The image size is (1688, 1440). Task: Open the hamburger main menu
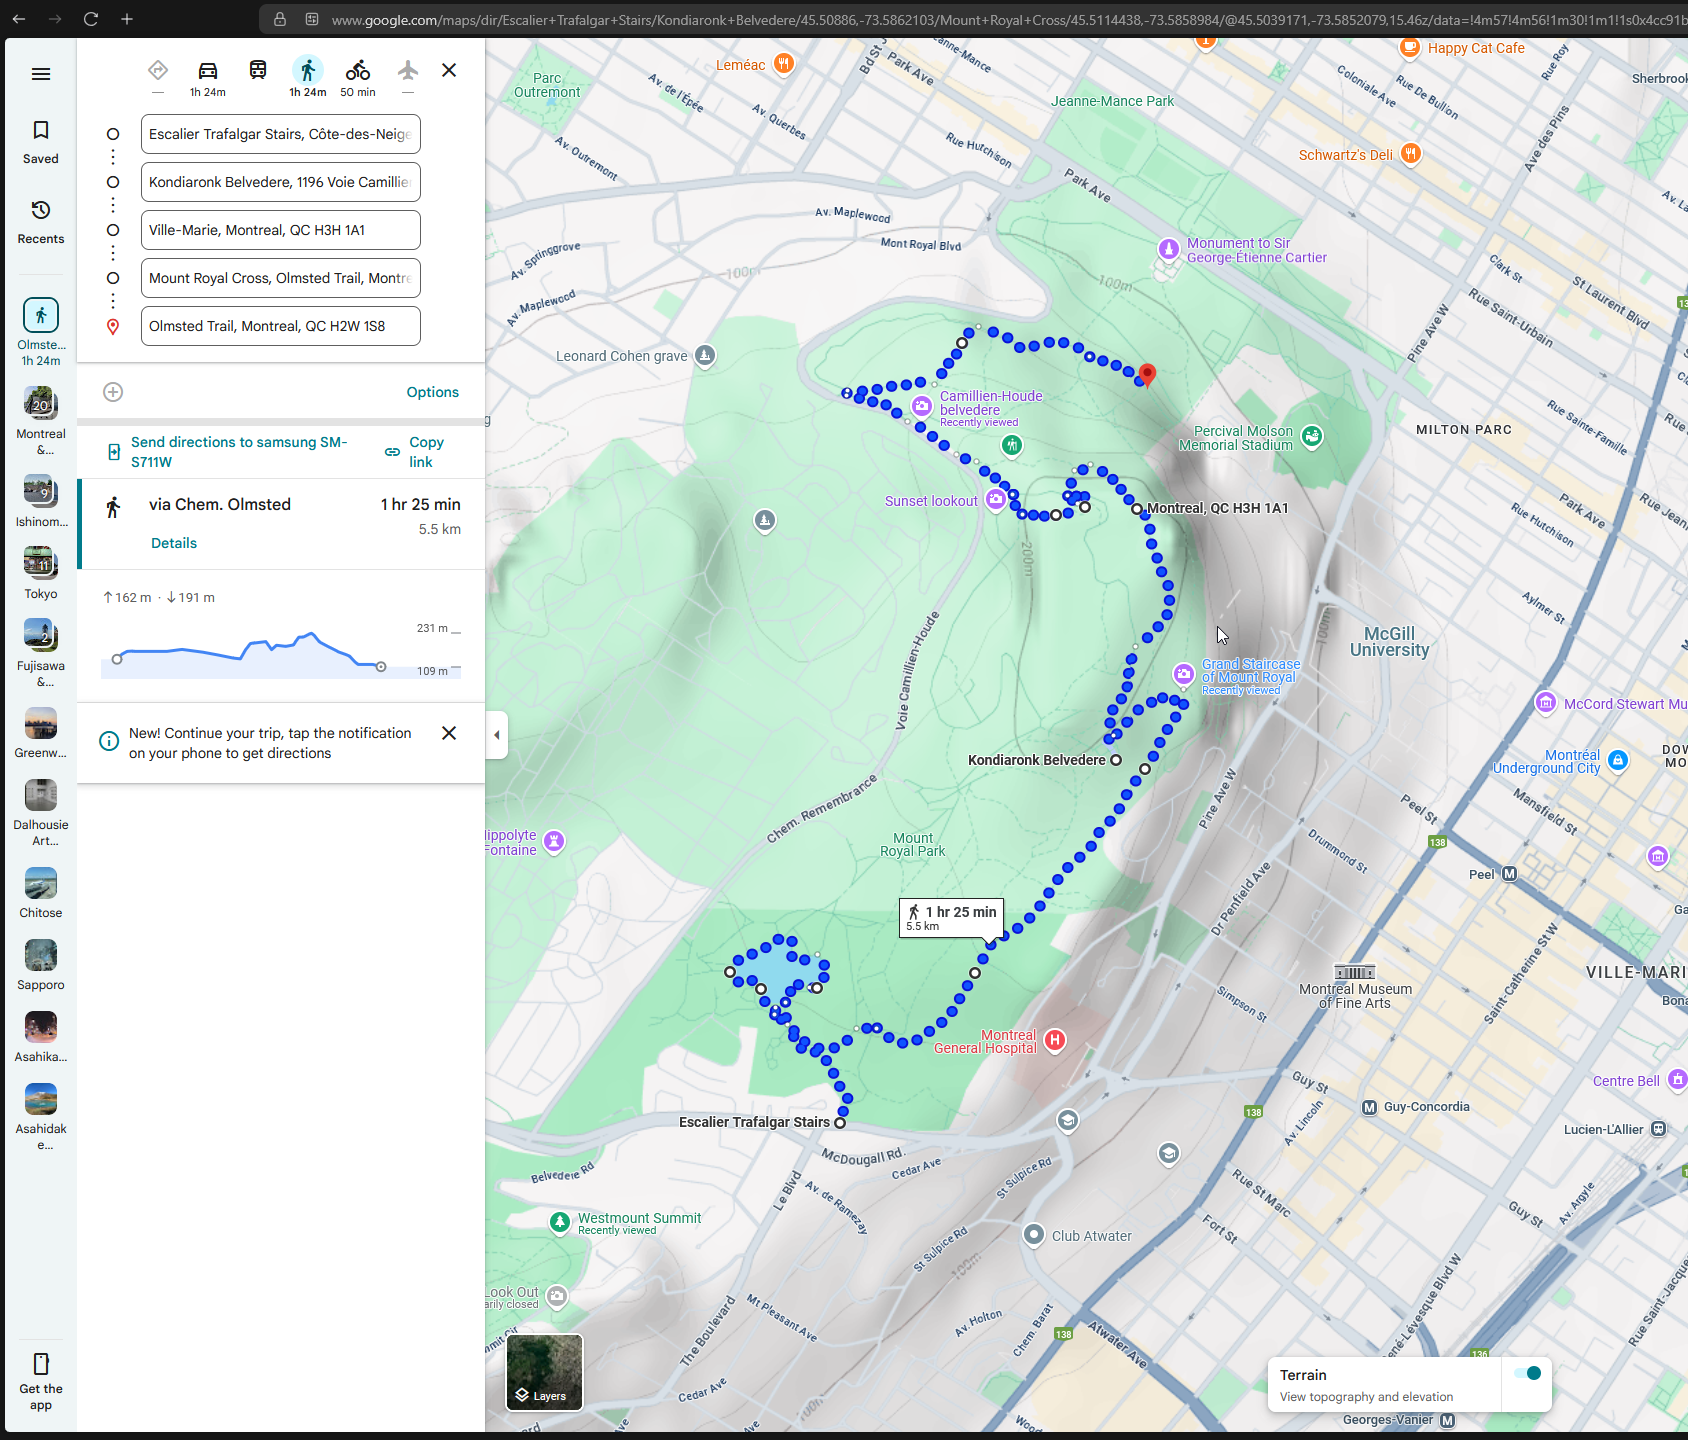(41, 74)
